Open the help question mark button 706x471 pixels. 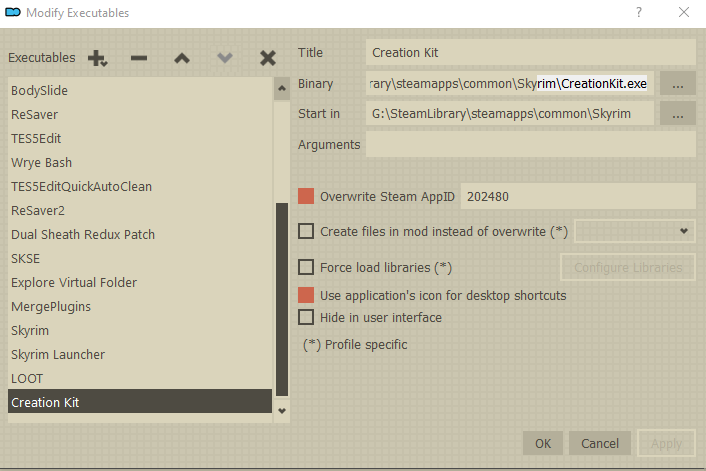tap(638, 13)
